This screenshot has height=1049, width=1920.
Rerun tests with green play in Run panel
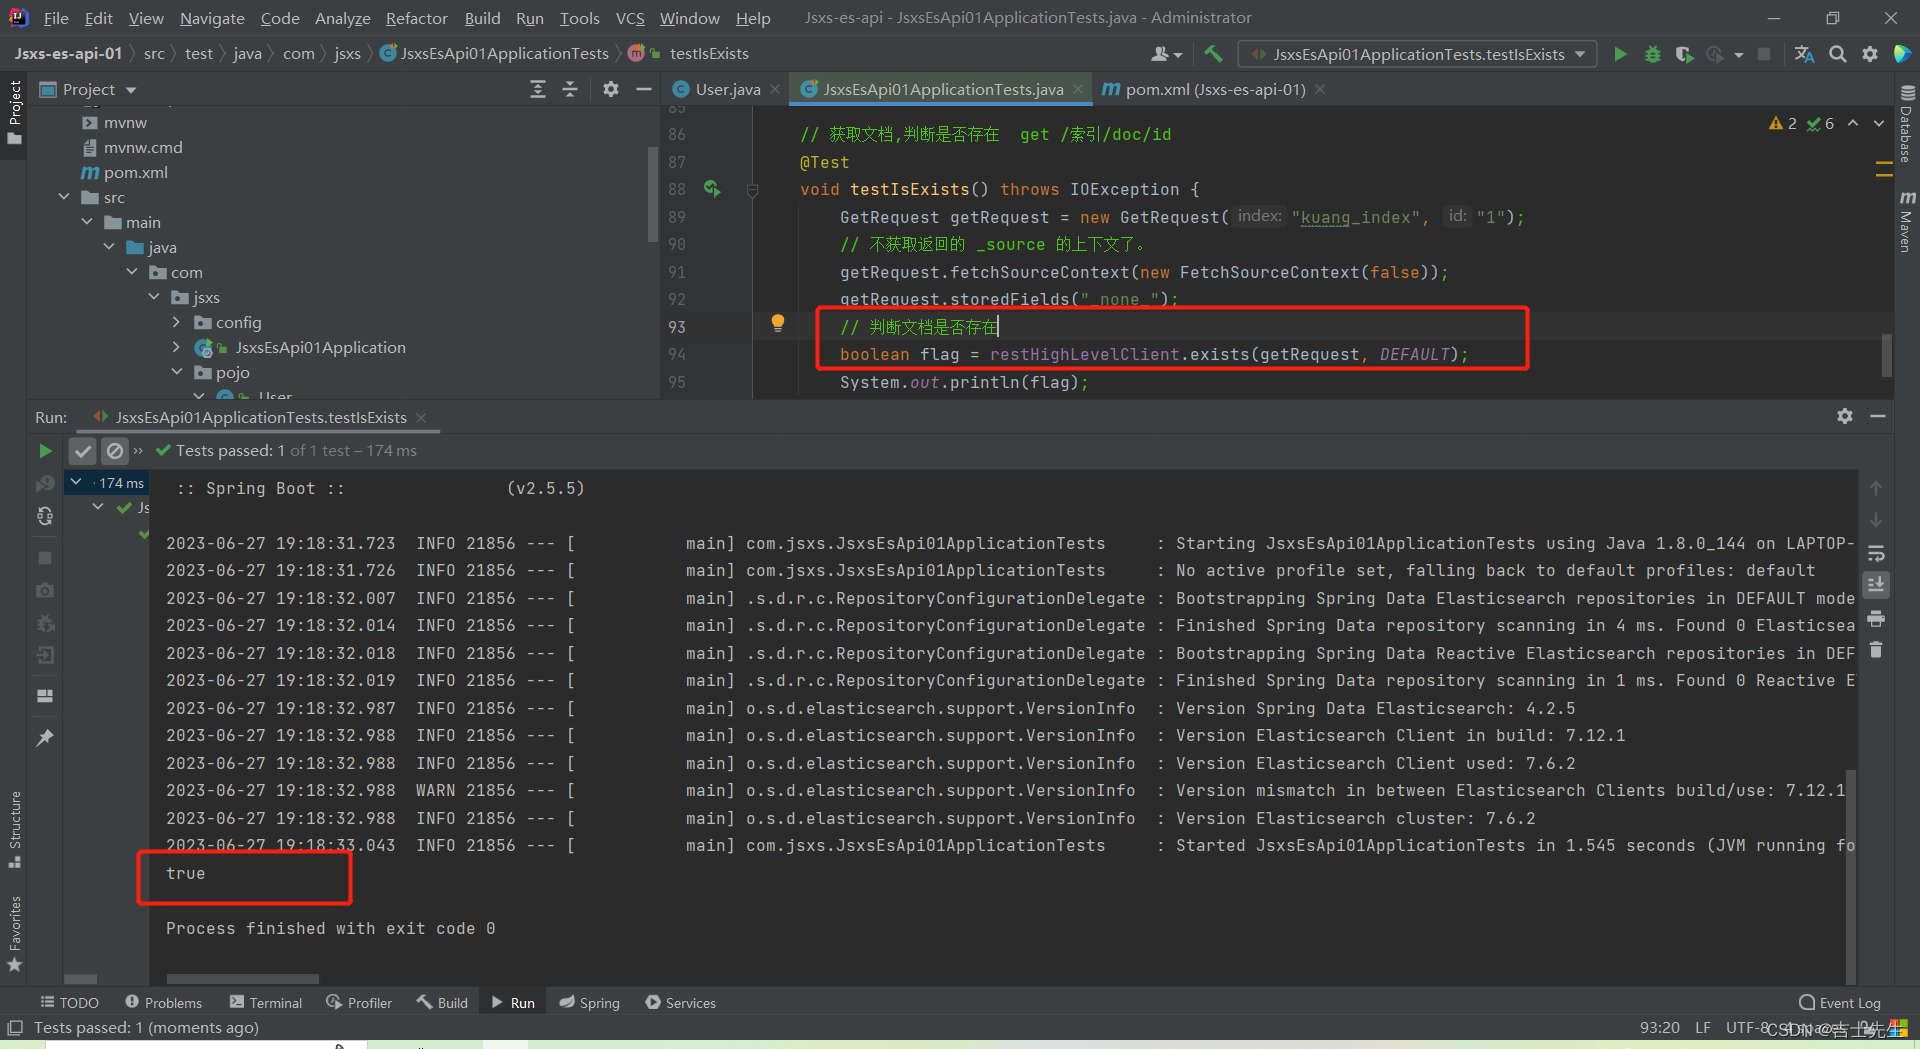coord(45,451)
